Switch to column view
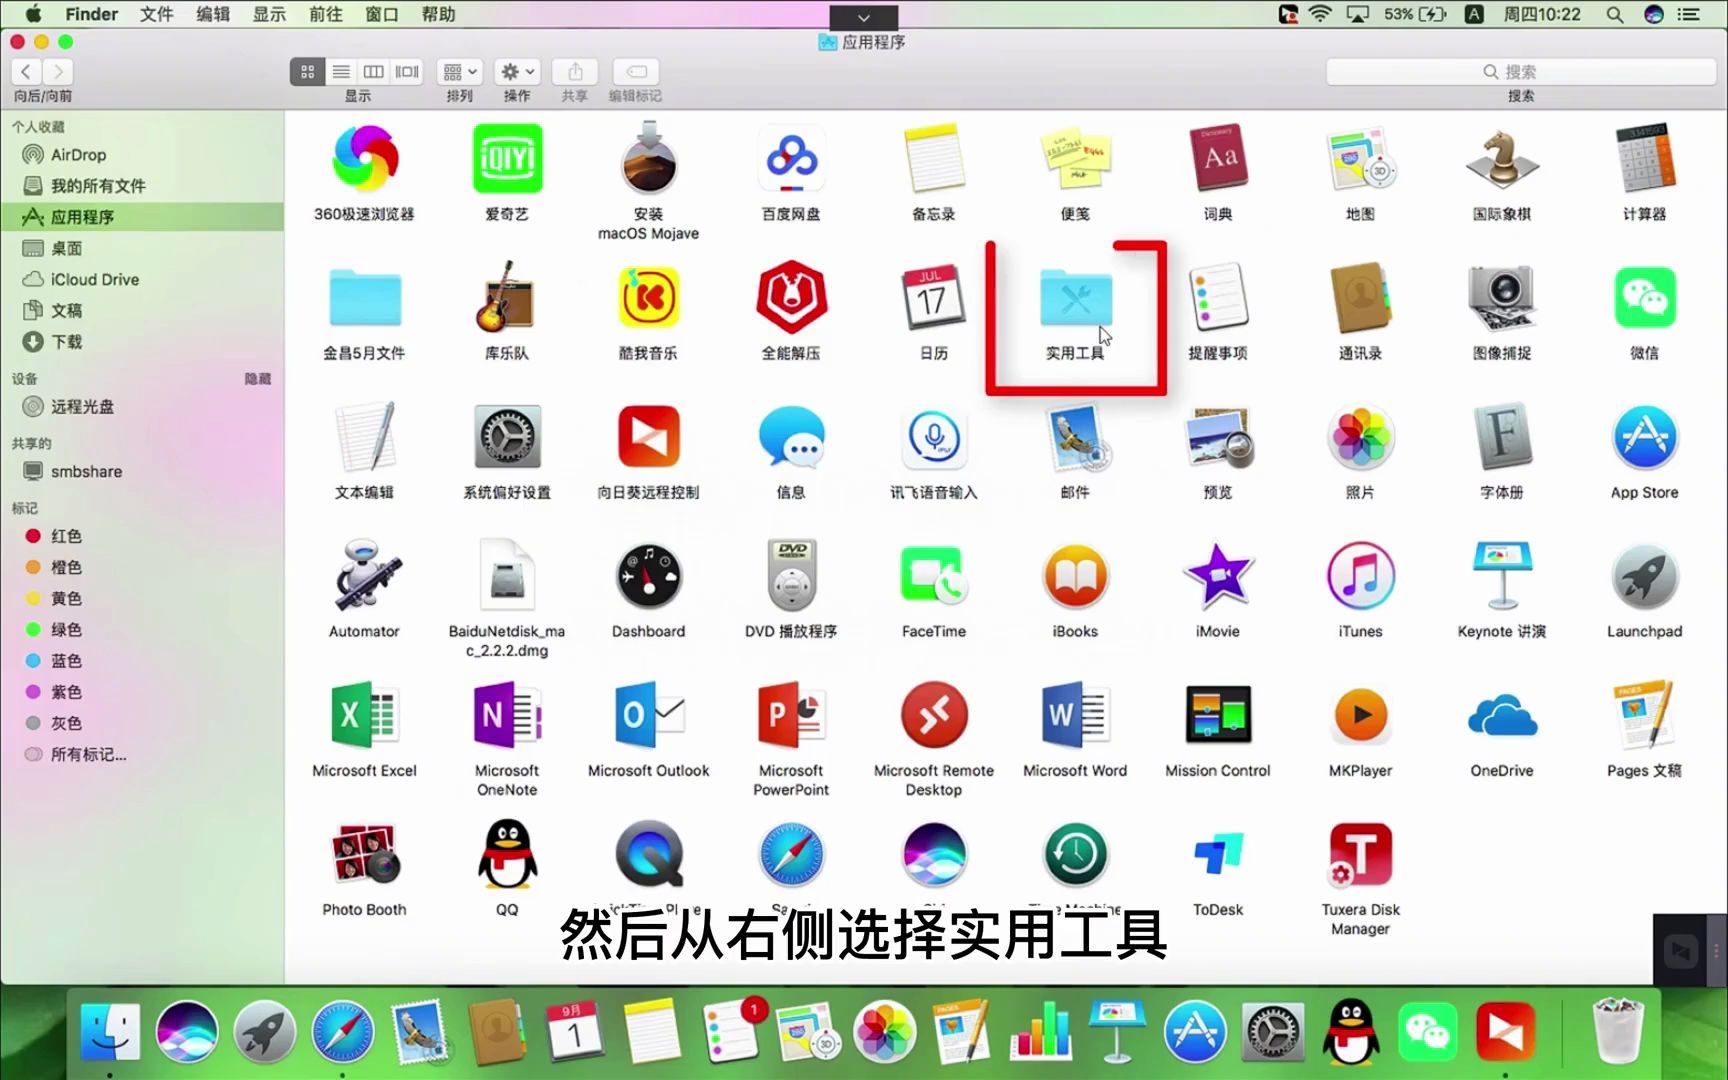Image resolution: width=1728 pixels, height=1080 pixels. click(x=373, y=71)
